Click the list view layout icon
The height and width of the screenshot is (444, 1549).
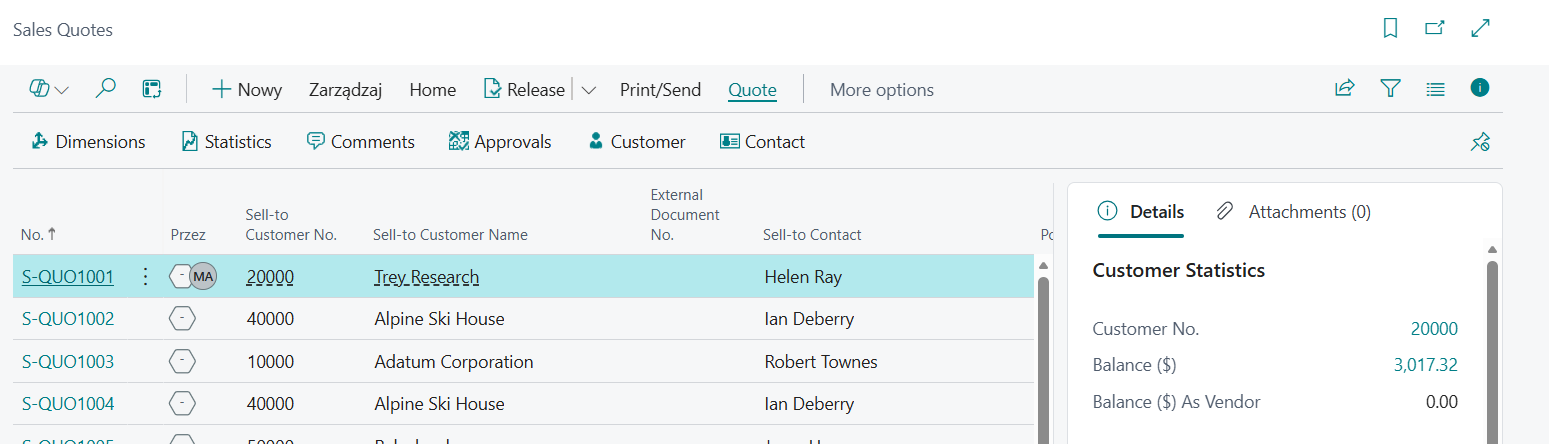coord(1435,89)
